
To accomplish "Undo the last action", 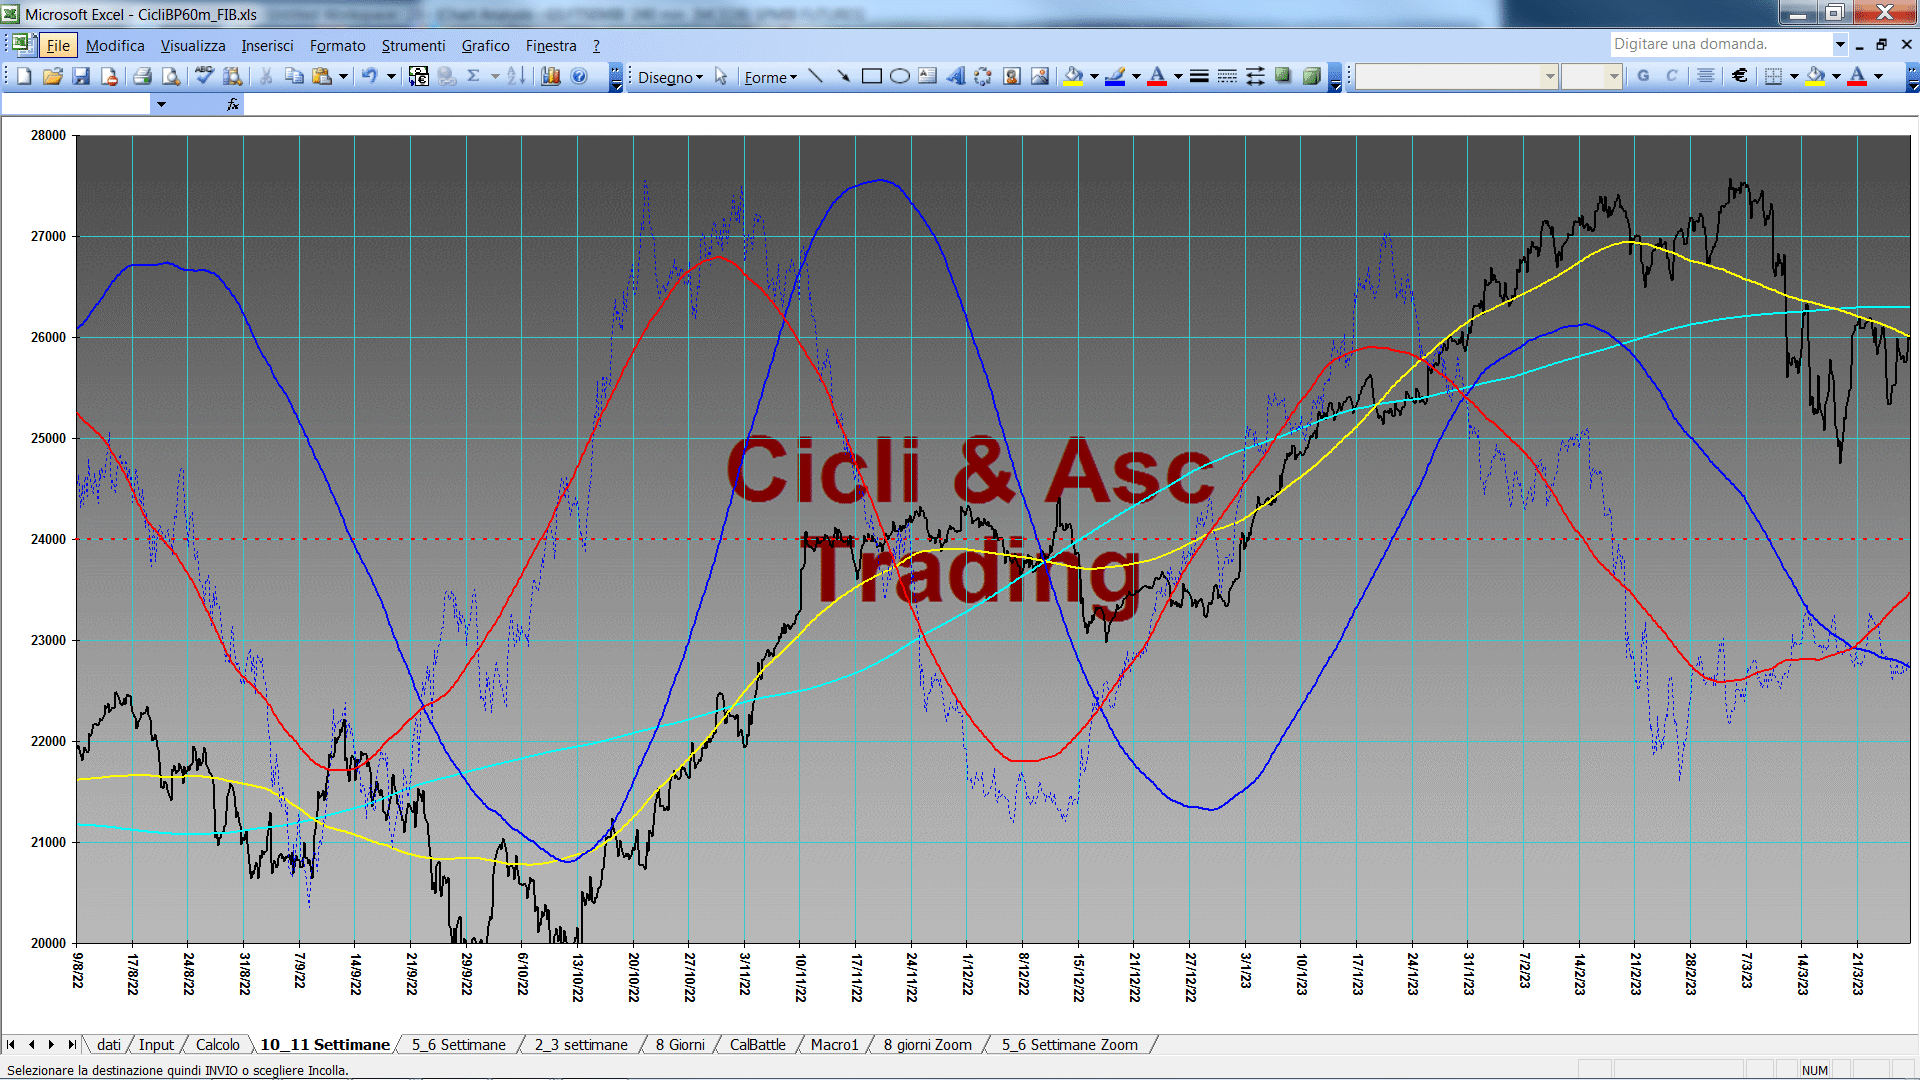I will (x=370, y=76).
